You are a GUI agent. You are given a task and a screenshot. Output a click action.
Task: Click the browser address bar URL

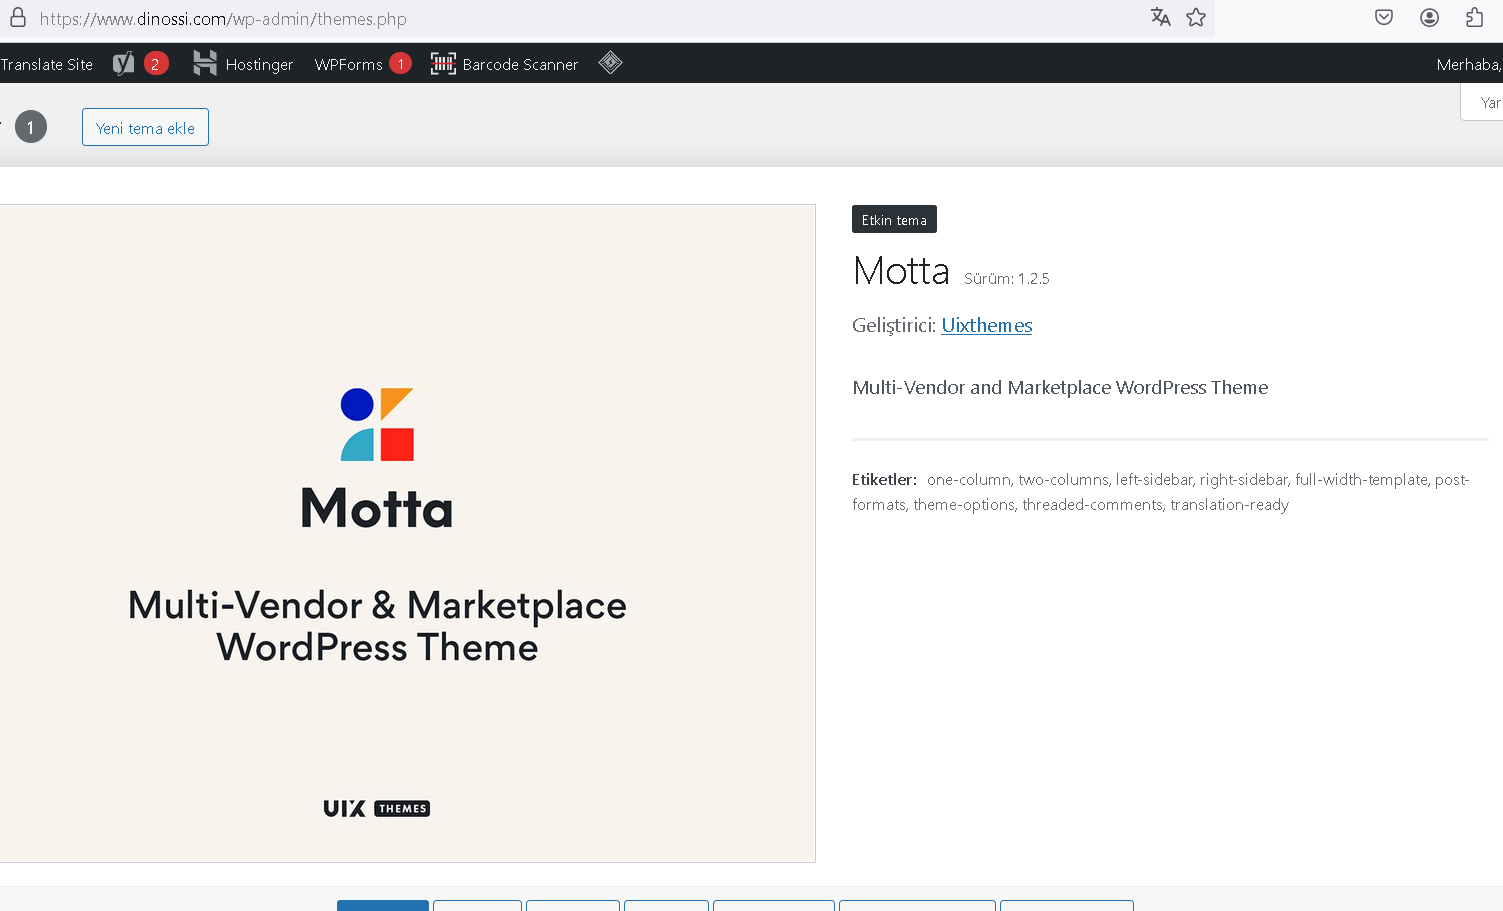[x=223, y=19]
